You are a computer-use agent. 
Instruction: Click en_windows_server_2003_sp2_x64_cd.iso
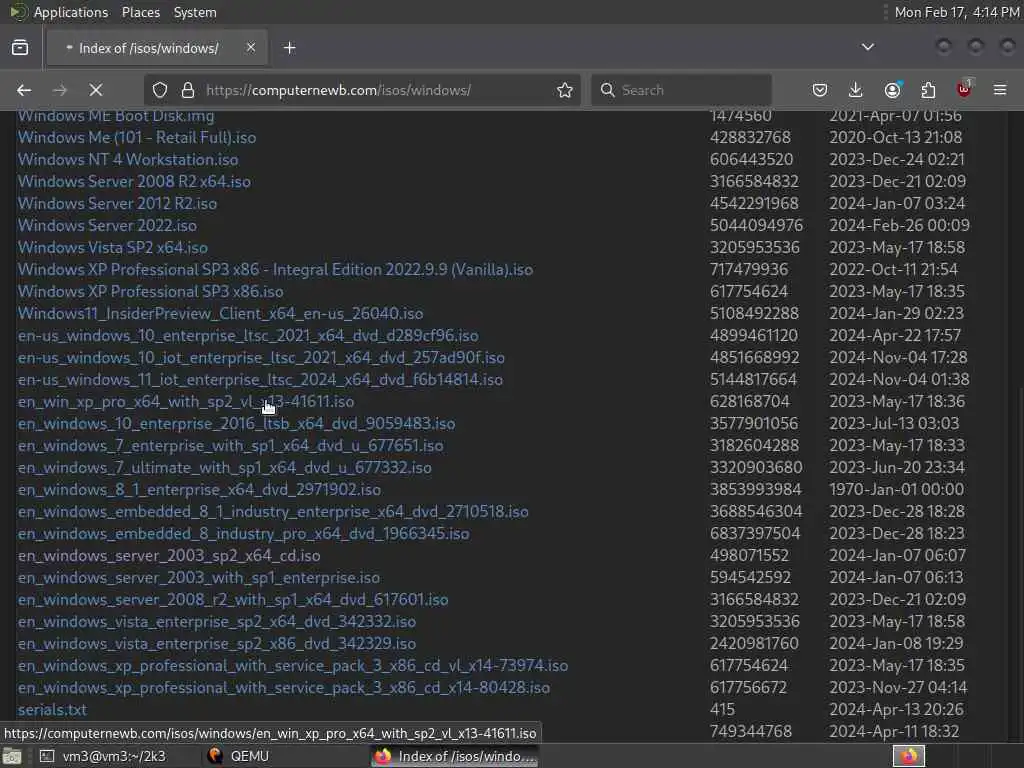point(169,556)
